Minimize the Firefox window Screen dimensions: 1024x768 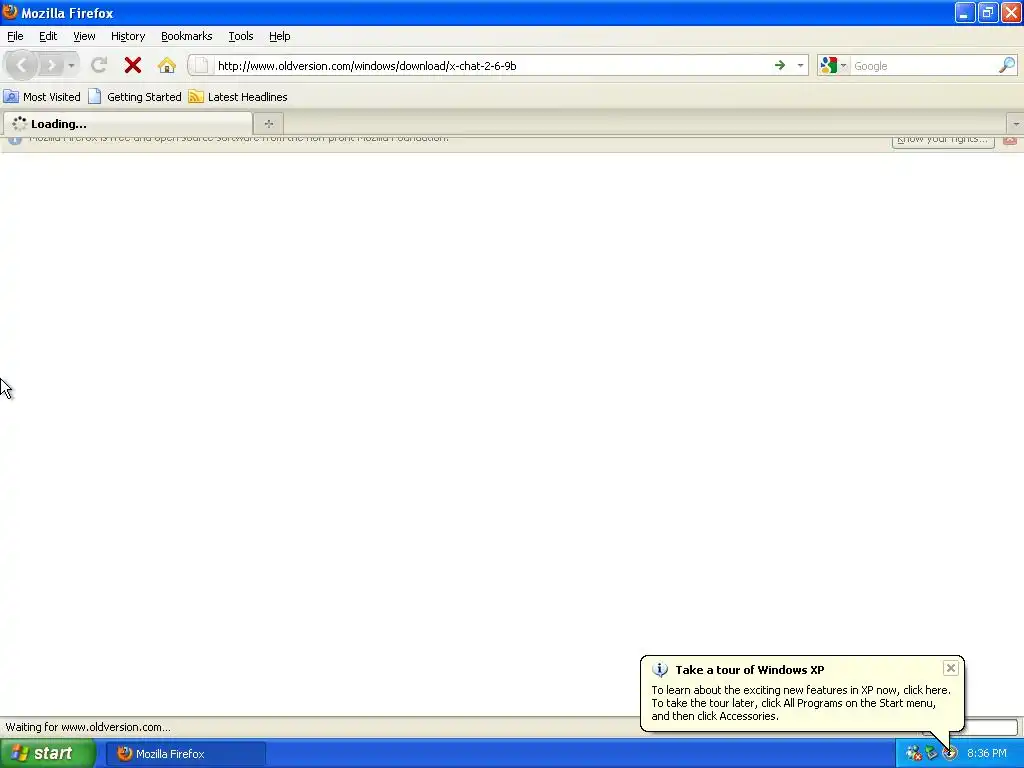[965, 12]
